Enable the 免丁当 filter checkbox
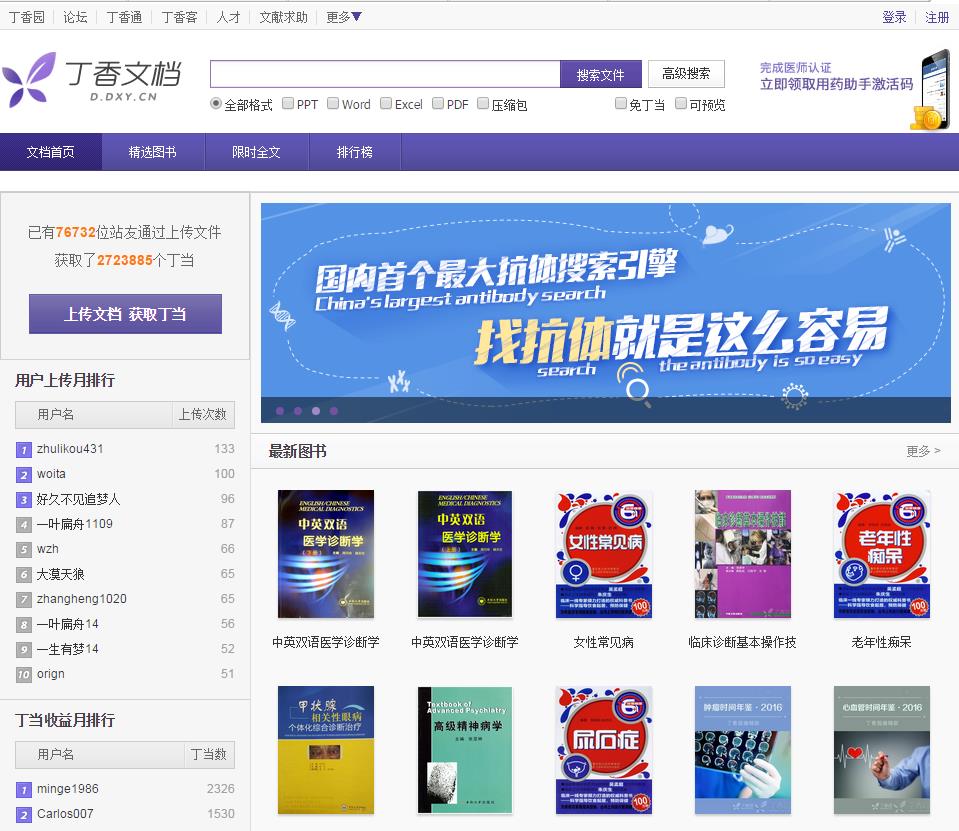The height and width of the screenshot is (831, 959). 620,103
